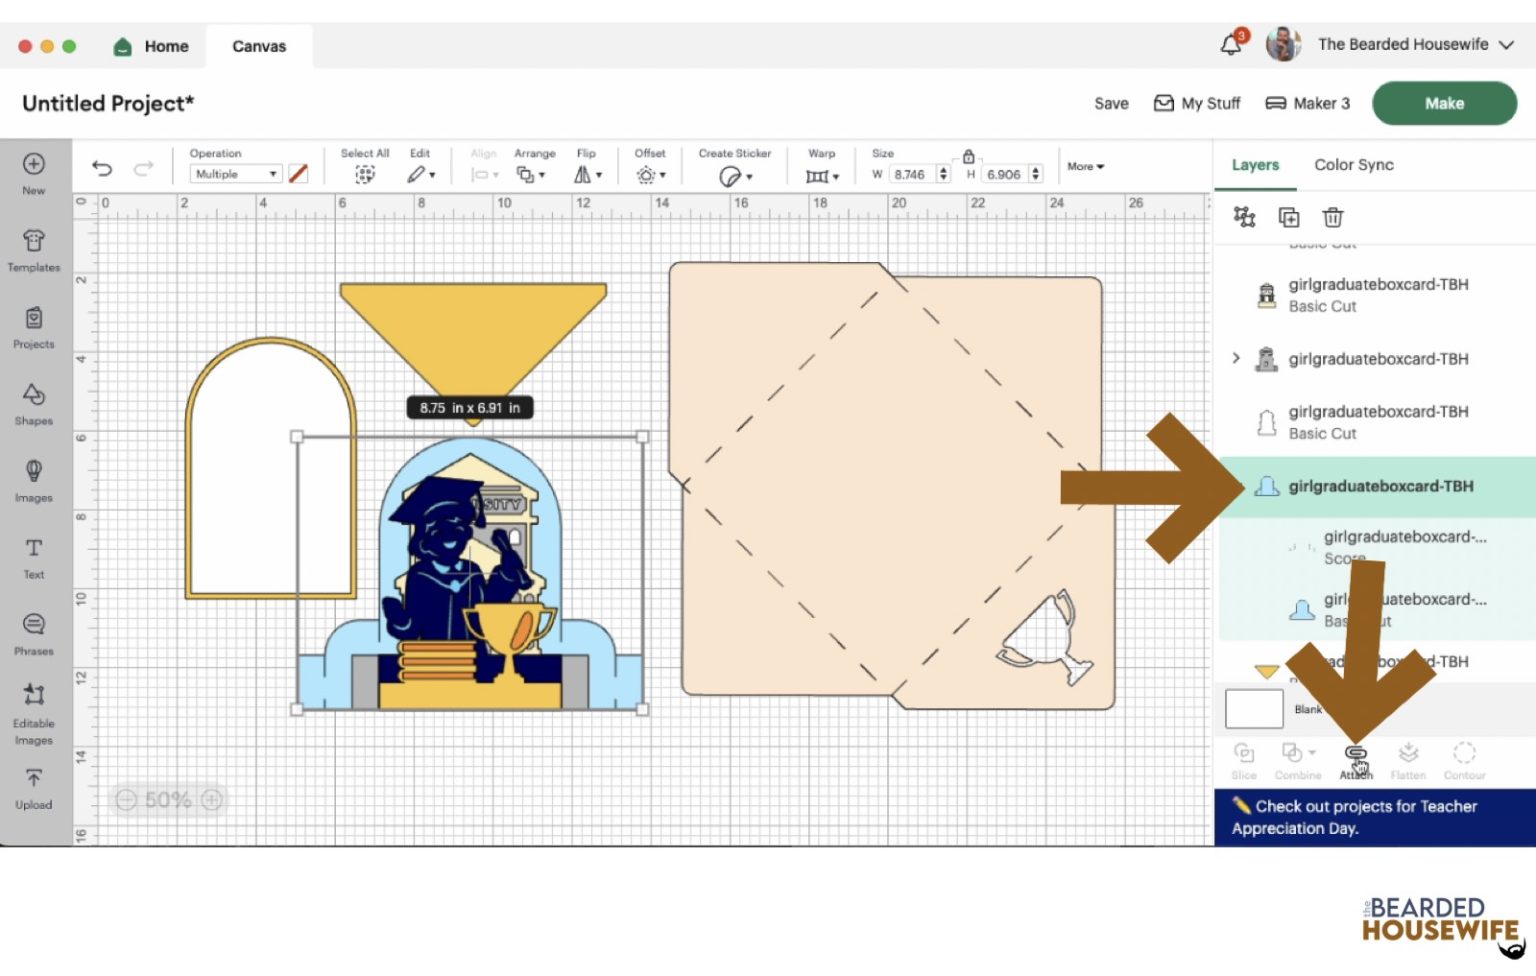Click the Upload icon in the sidebar
Screen dimensions: 1536x976
(34, 787)
